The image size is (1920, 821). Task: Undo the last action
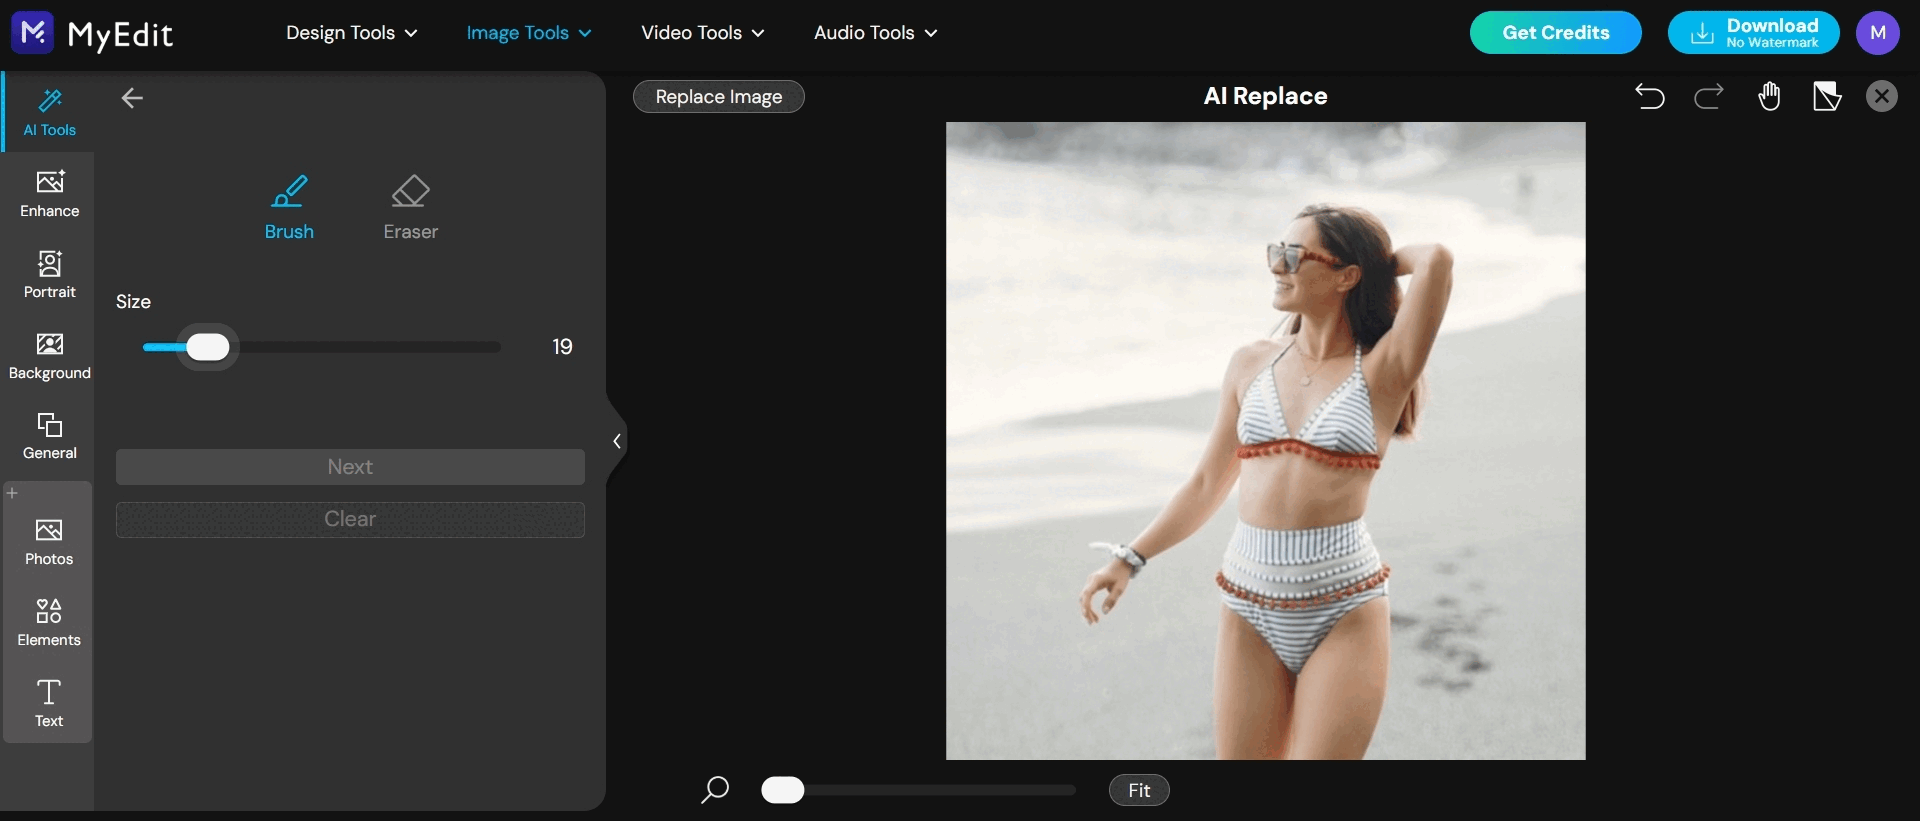tap(1650, 97)
